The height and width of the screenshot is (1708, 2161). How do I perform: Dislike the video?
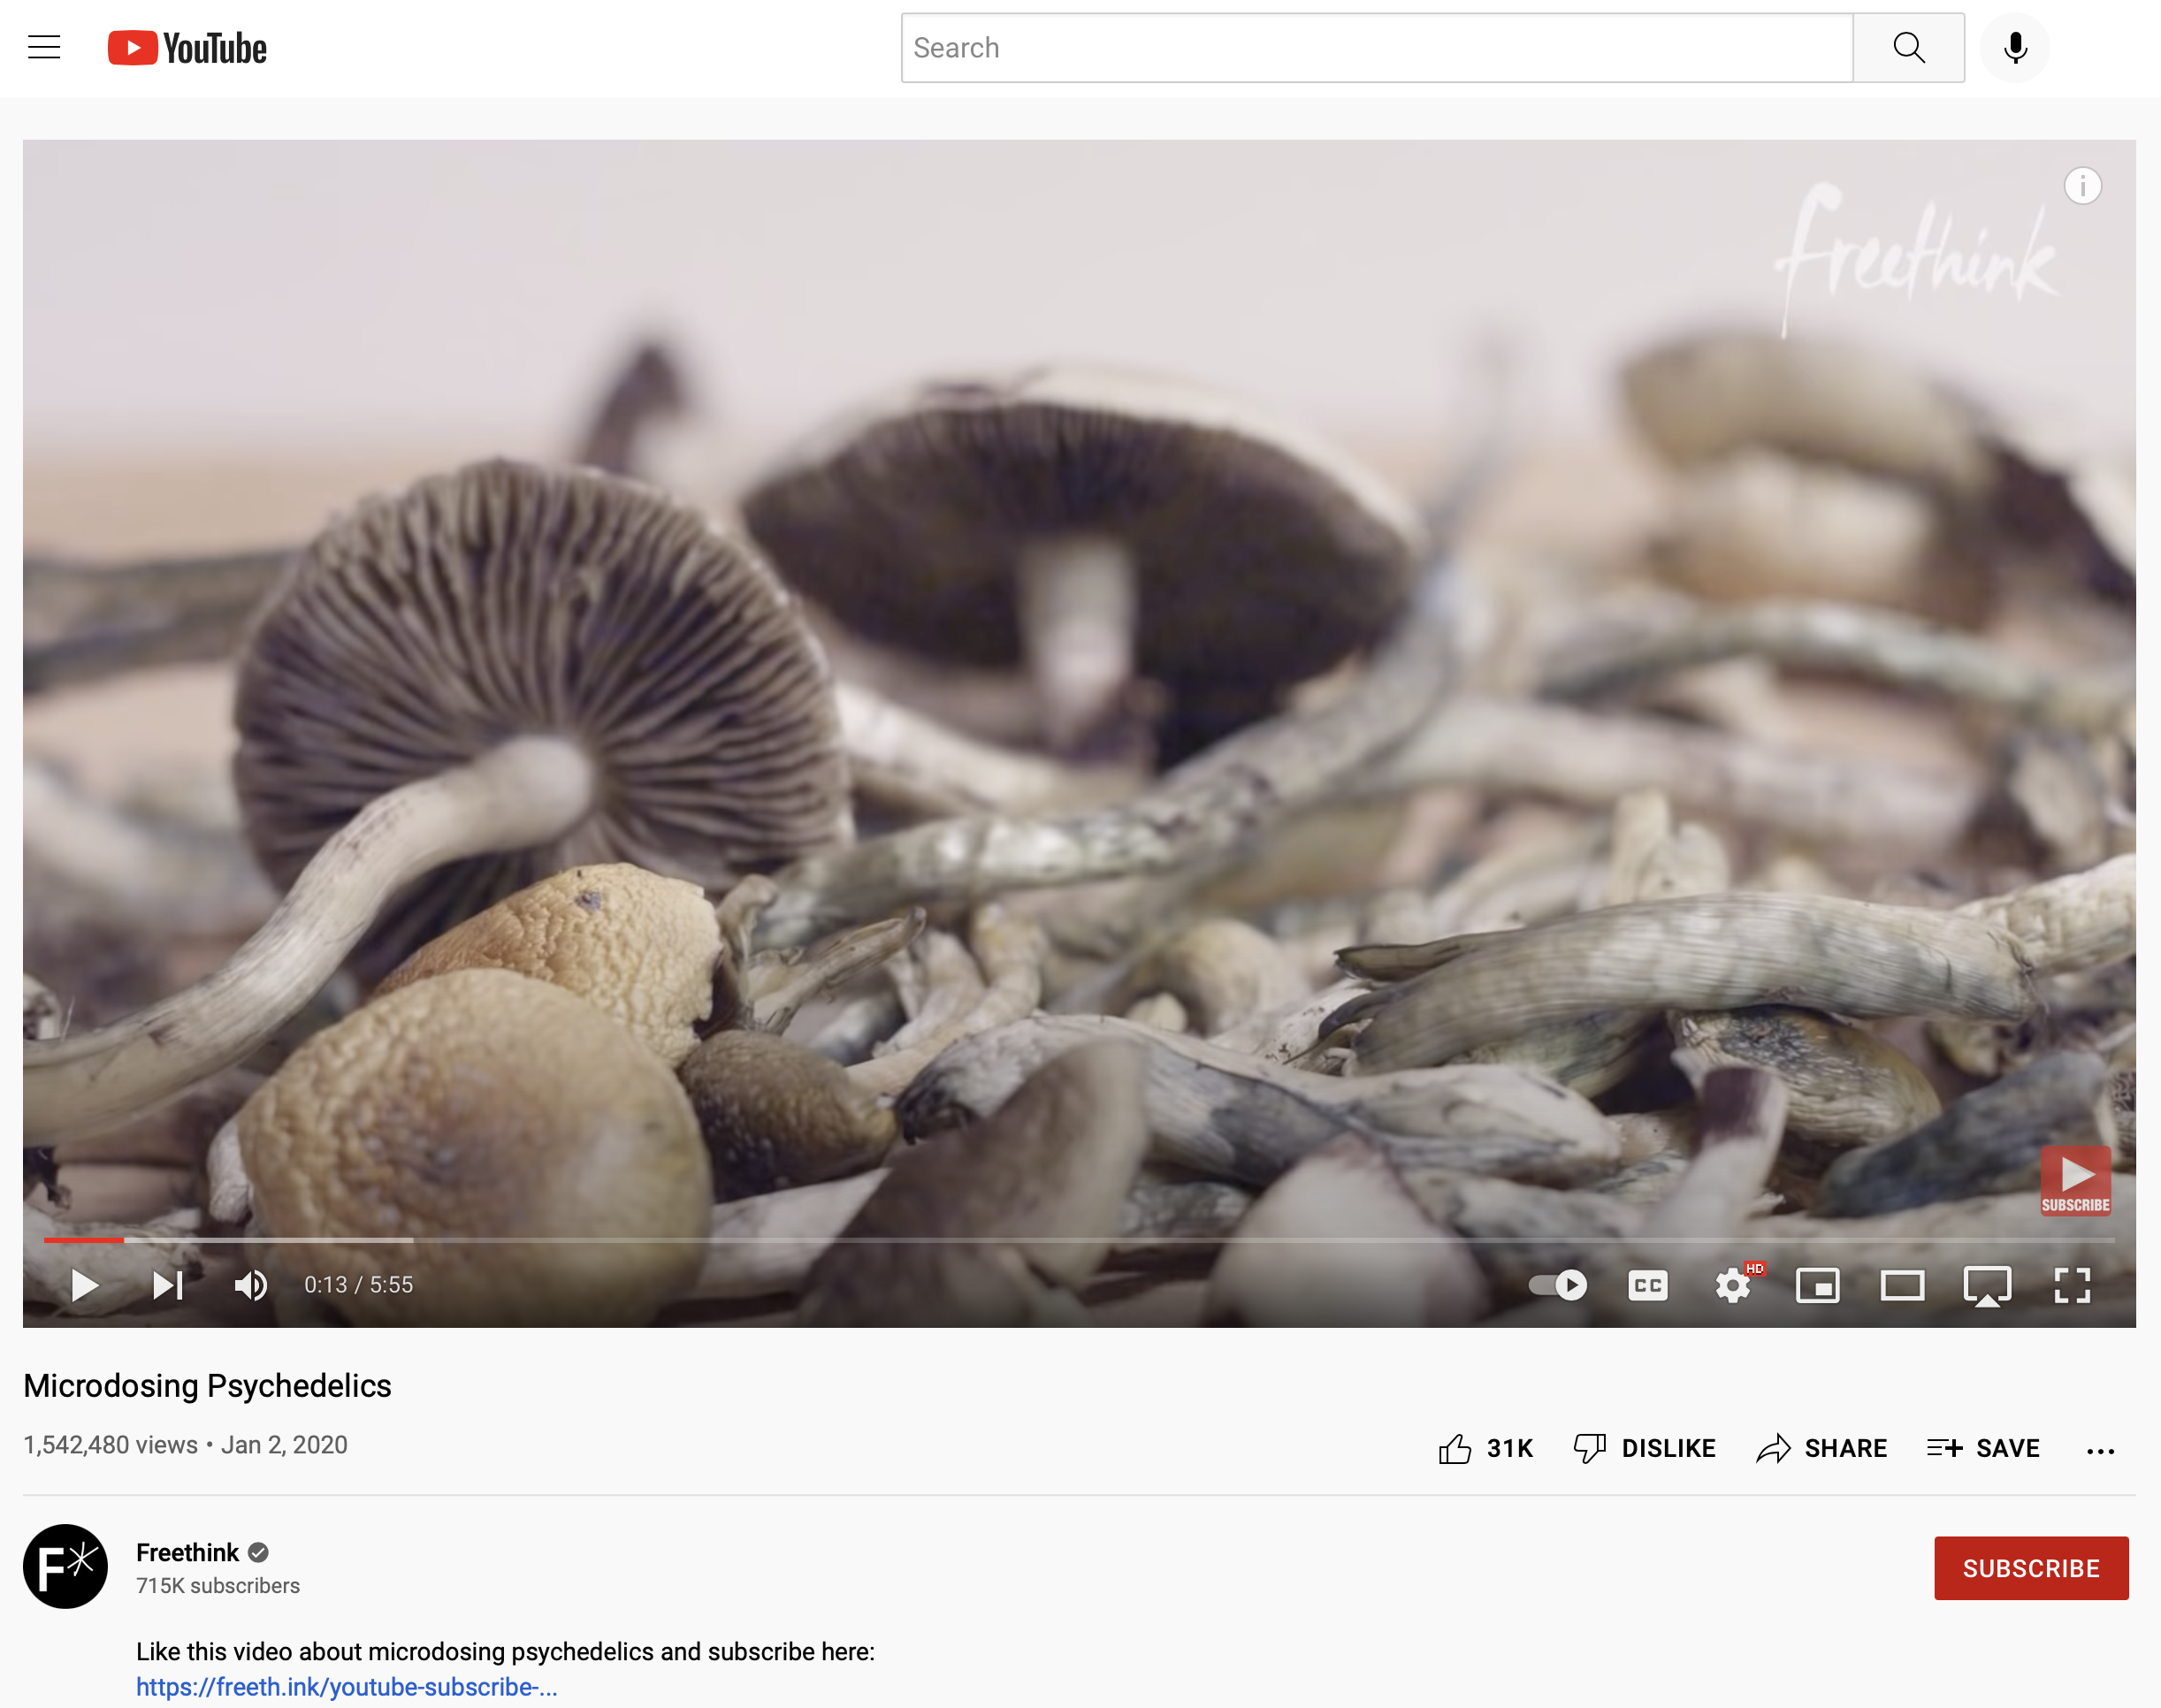[1644, 1448]
